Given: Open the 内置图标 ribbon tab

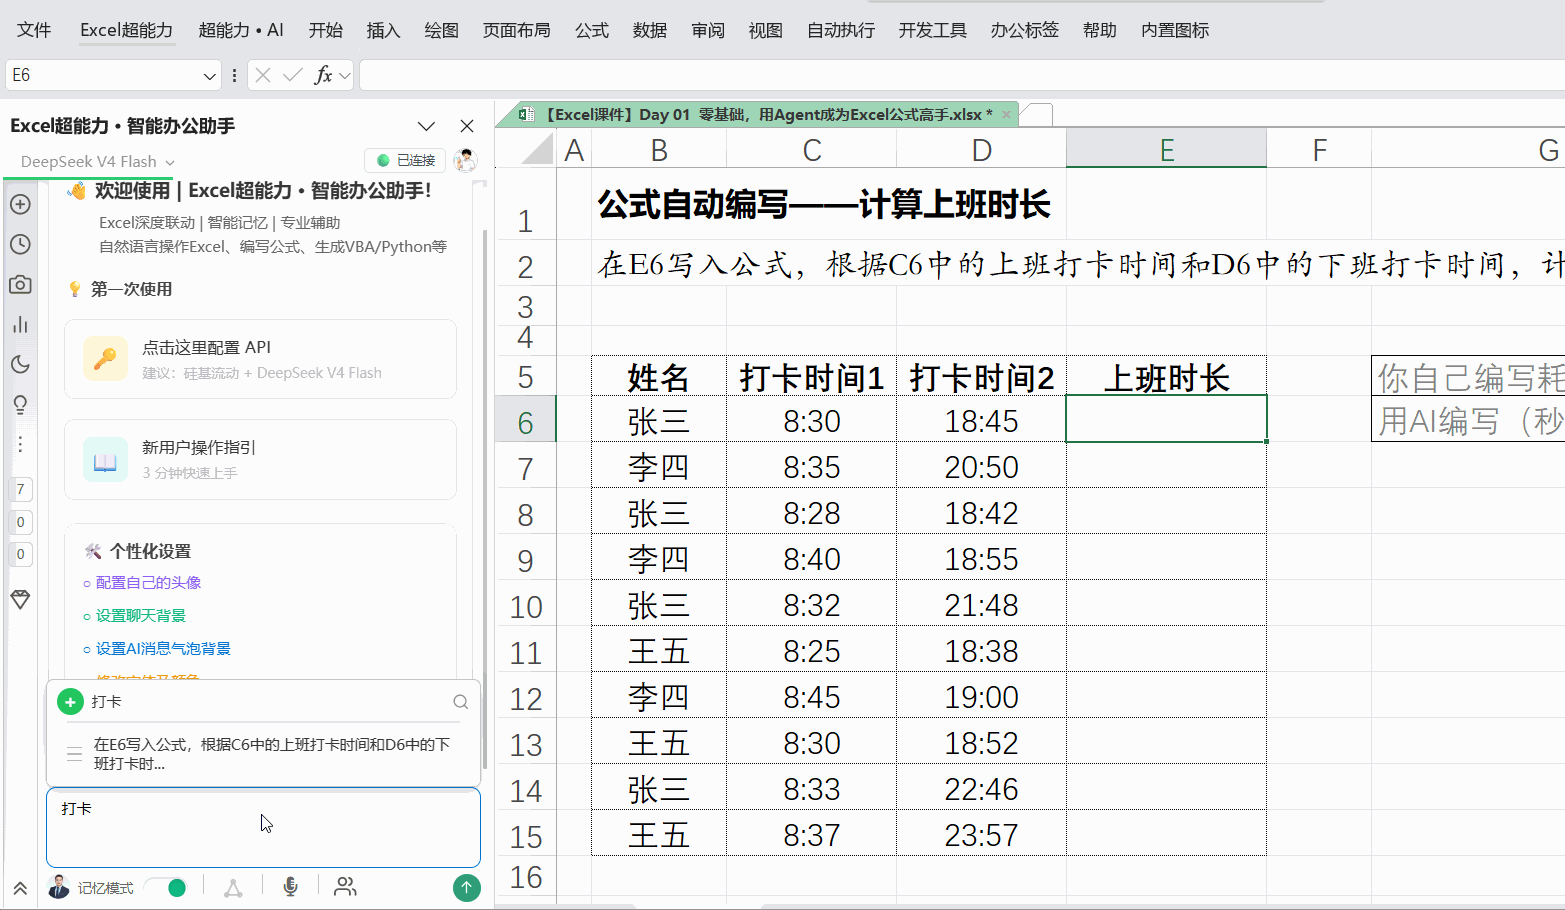Looking at the screenshot, I should [1175, 30].
